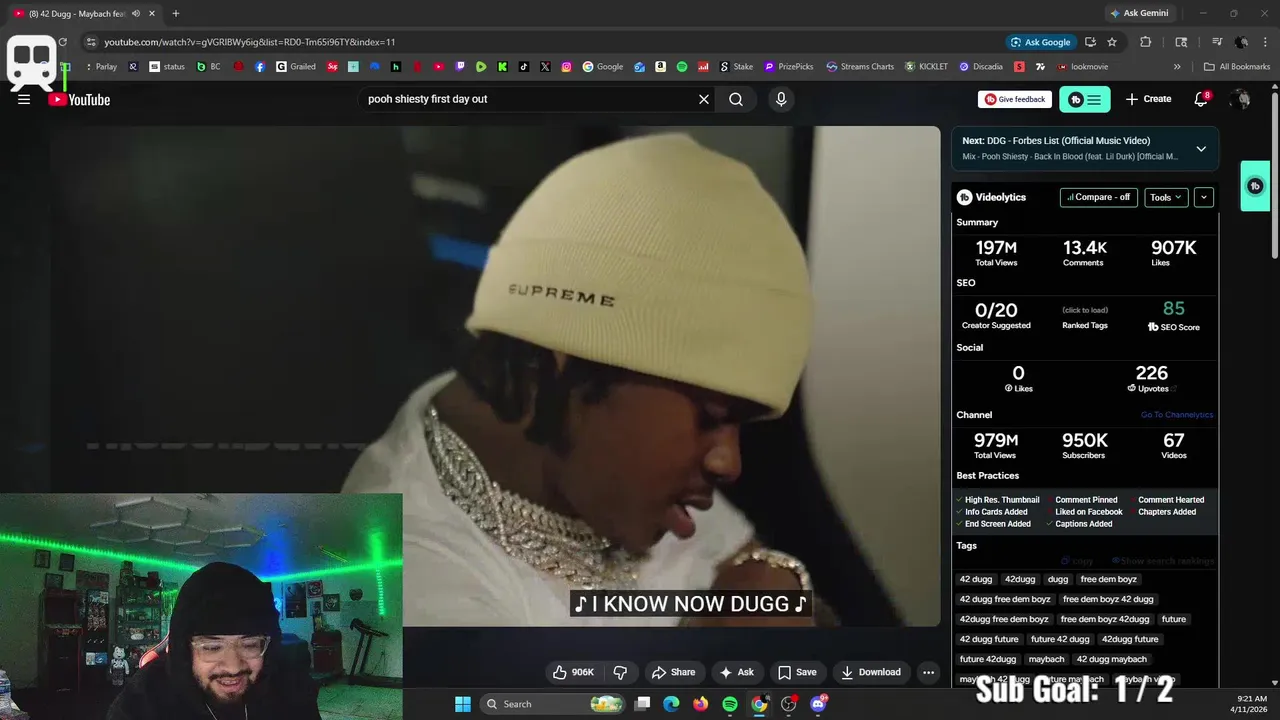Dislike the video with thumbs down
The width and height of the screenshot is (1280, 720).
pos(620,672)
